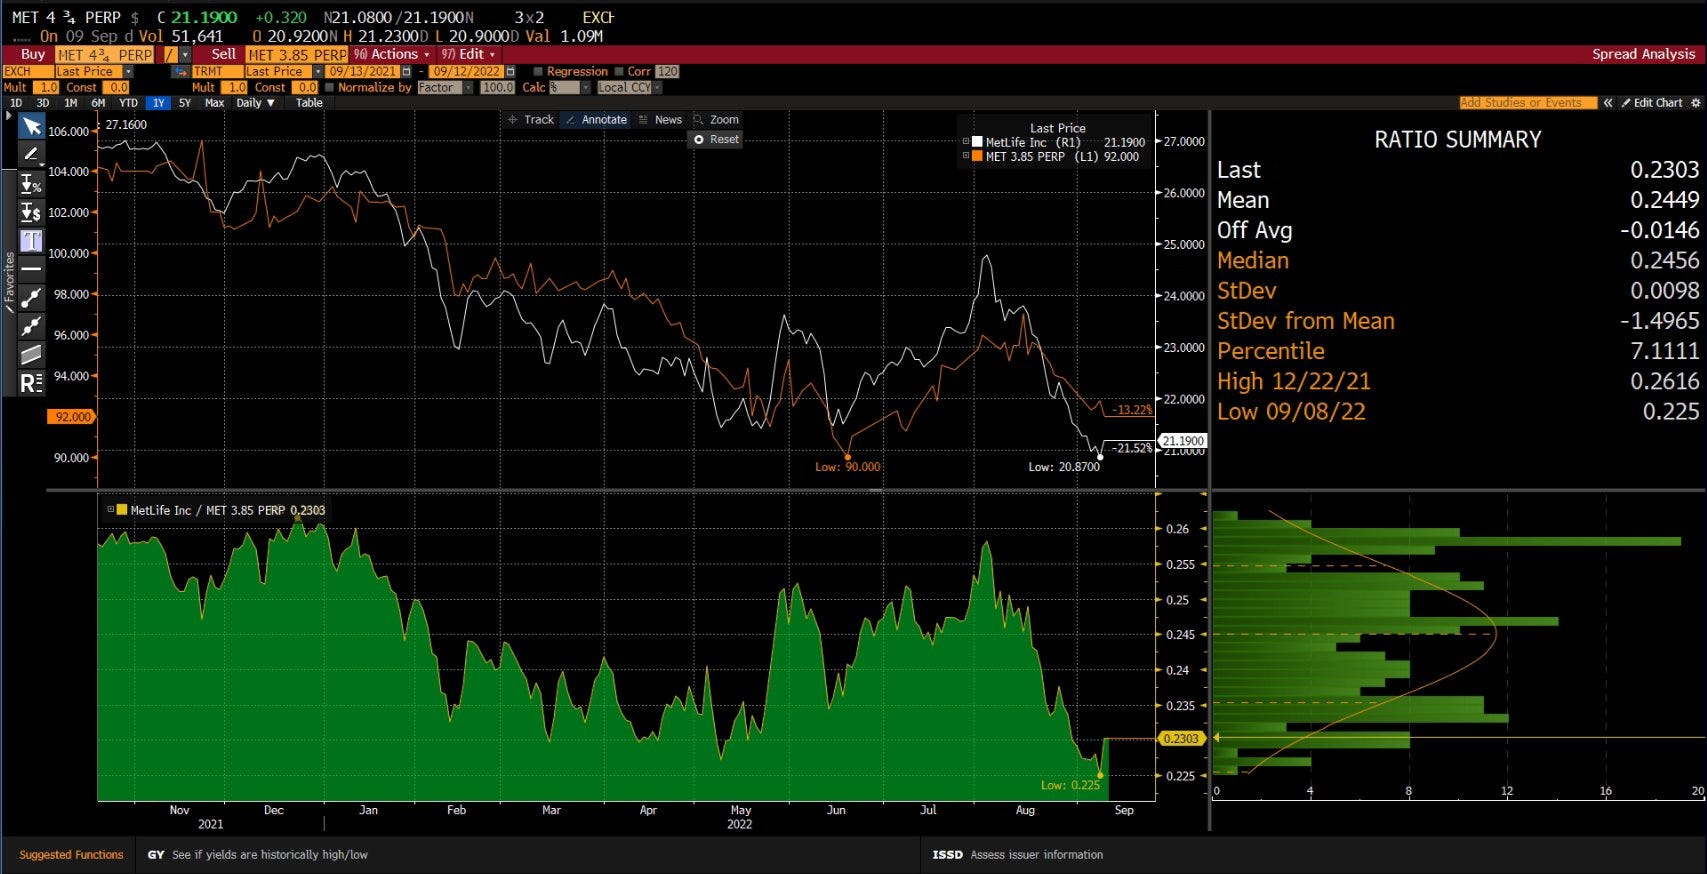
Task: Select the pencil drawing tool
Action: pos(31,154)
